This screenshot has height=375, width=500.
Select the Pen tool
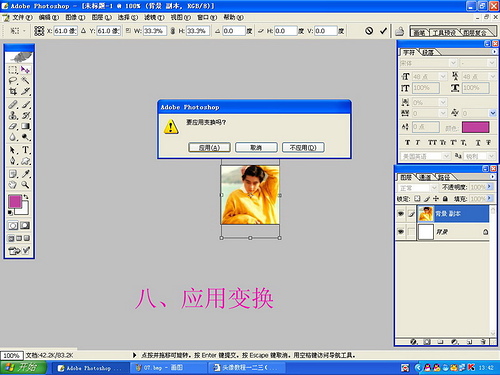tap(13, 161)
